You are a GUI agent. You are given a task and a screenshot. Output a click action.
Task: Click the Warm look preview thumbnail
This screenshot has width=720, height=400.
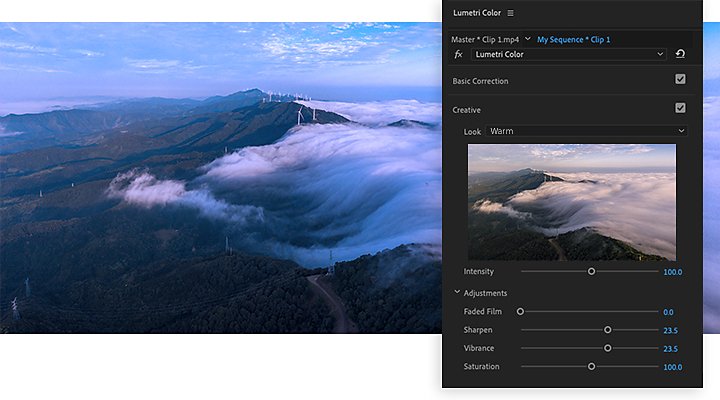click(572, 202)
